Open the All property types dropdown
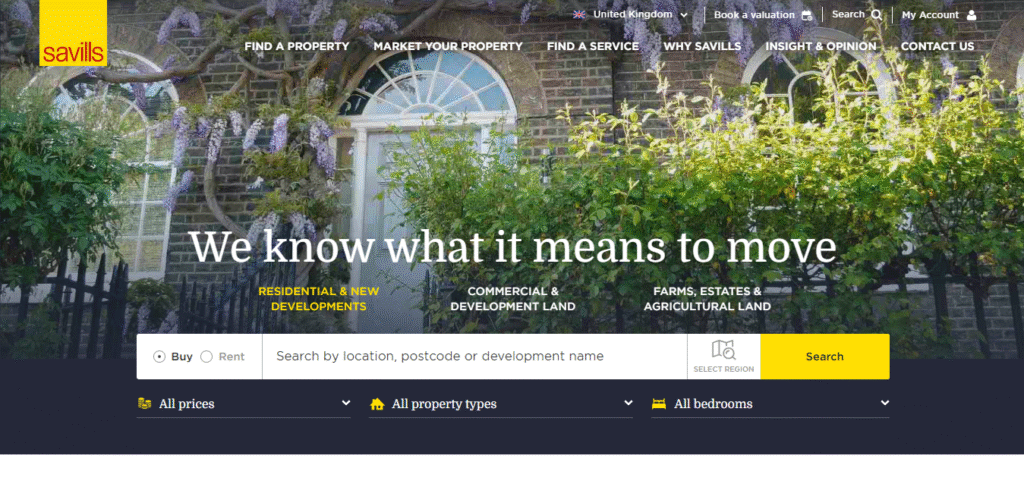The image size is (1024, 484). [501, 404]
